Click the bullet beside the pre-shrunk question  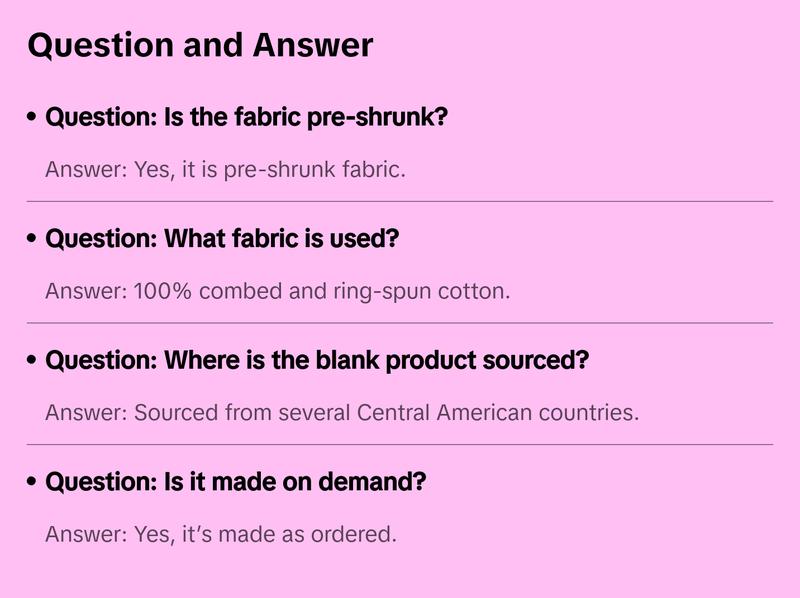[x=33, y=118]
